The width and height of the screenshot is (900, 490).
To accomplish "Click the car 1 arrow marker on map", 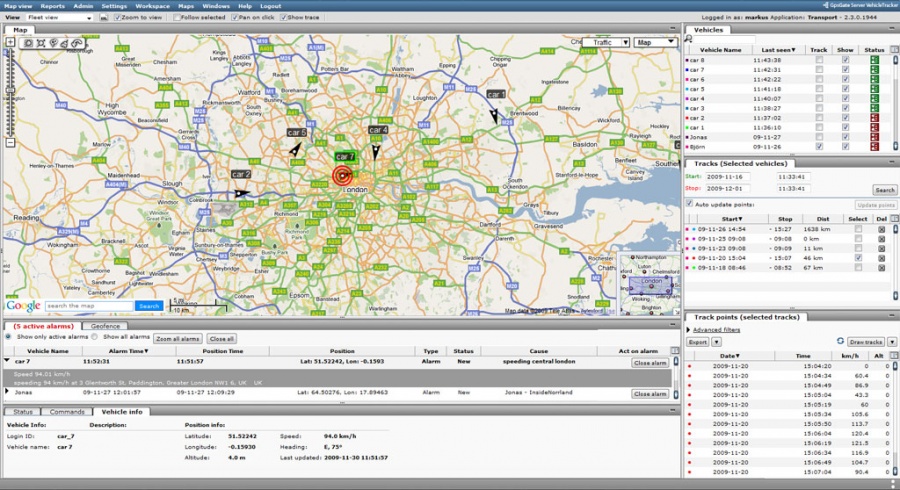I will pyautogui.click(x=494, y=116).
